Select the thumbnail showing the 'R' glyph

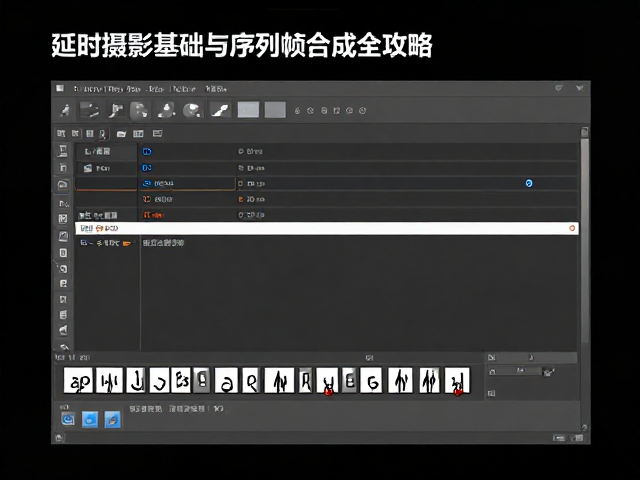(x=305, y=380)
